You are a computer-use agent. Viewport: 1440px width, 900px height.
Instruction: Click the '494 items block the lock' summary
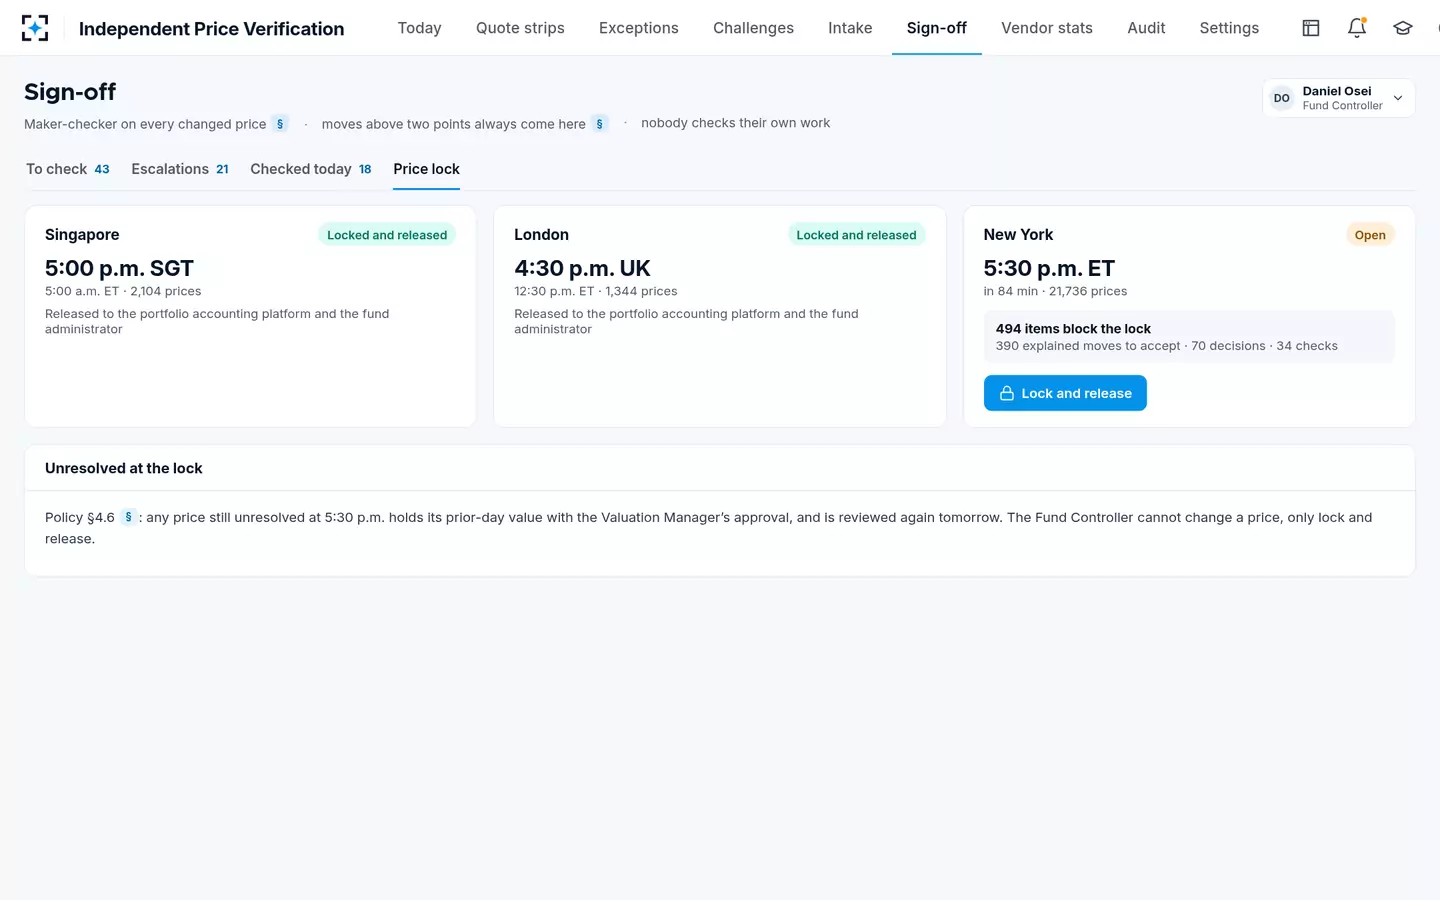pos(1073,328)
